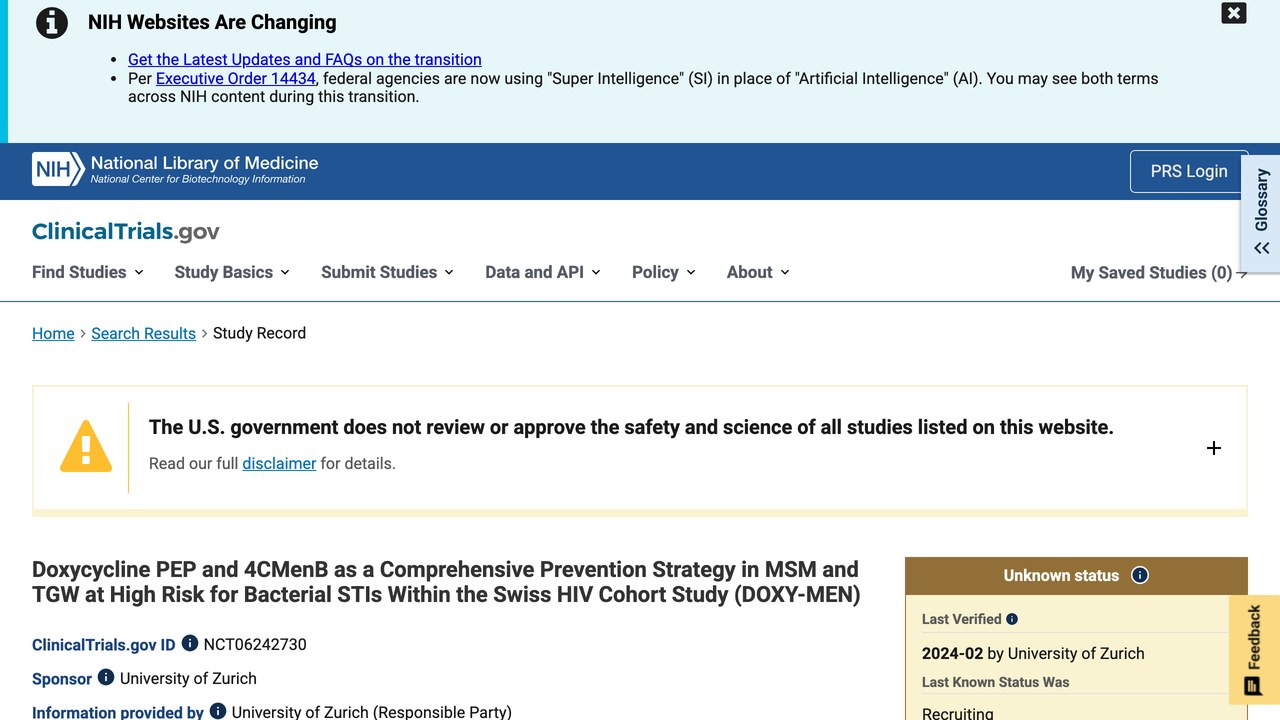Click the PRS Login button

[x=1189, y=171]
